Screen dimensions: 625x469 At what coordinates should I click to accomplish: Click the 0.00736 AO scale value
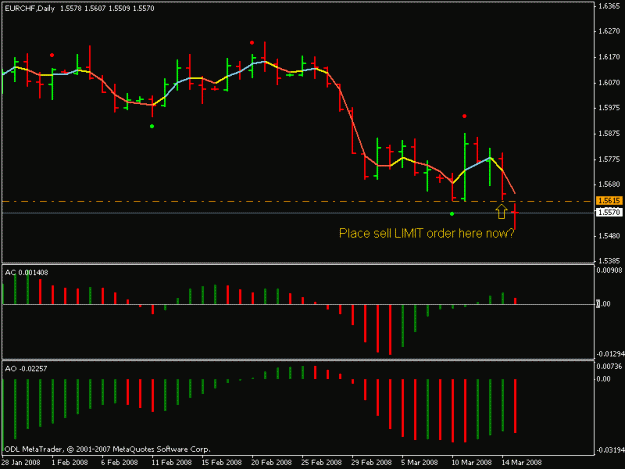click(609, 366)
